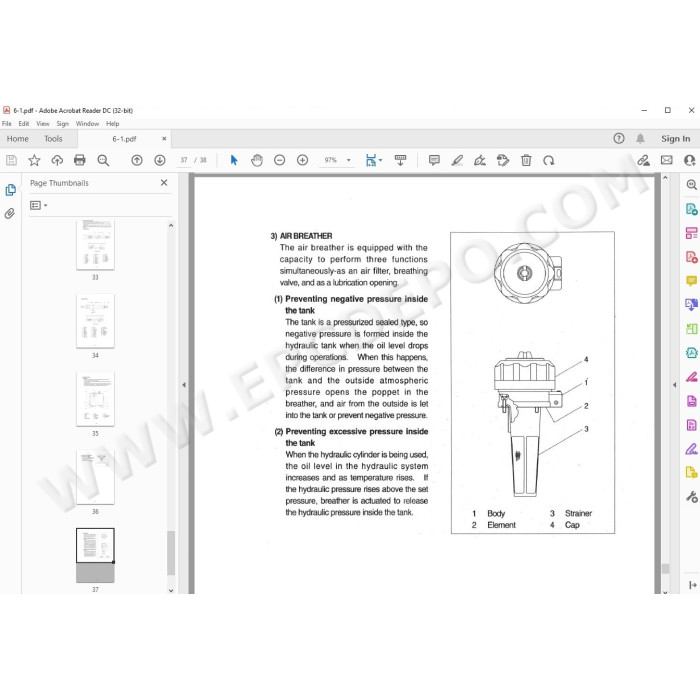
Task: Click the document scroll up arrow
Action: [x=665, y=178]
